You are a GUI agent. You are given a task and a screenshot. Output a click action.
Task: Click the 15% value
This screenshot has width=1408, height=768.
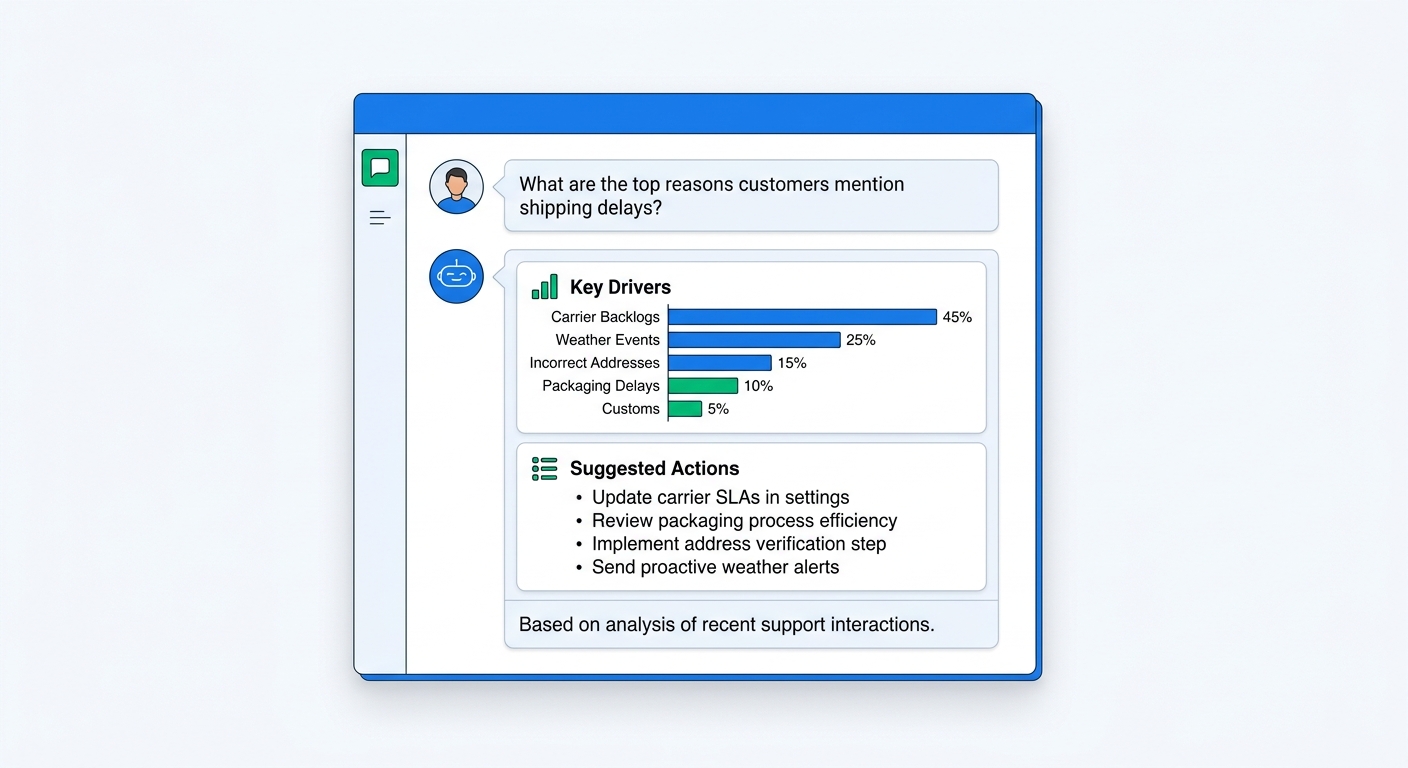tap(792, 363)
